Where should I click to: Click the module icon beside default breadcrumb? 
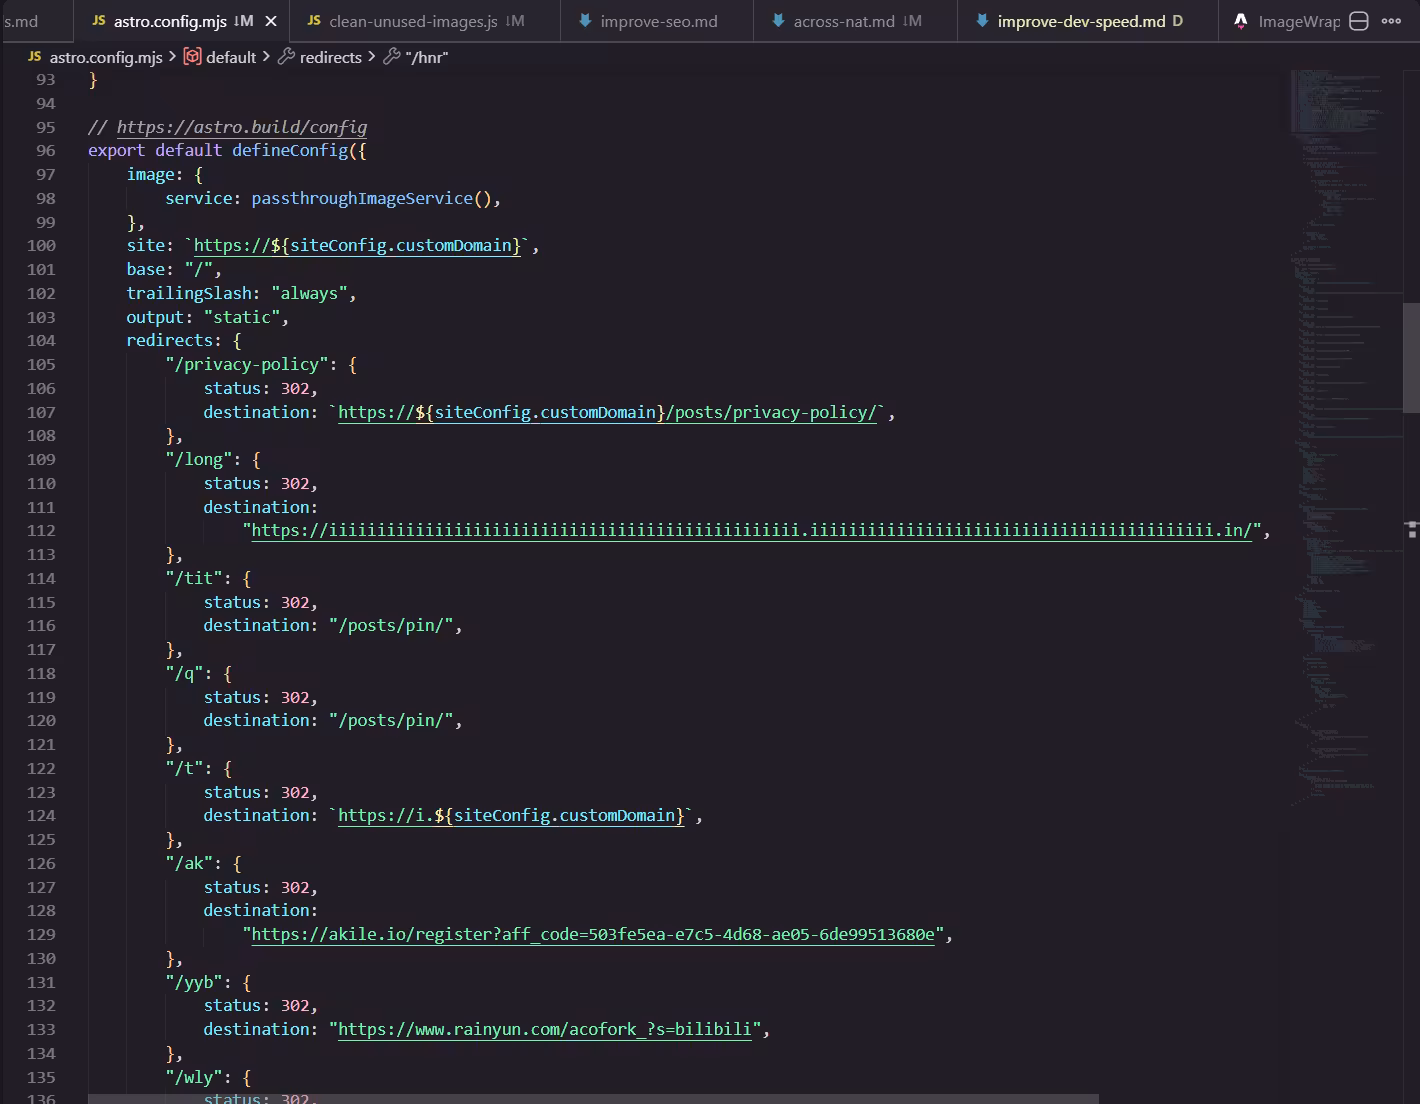pos(192,57)
